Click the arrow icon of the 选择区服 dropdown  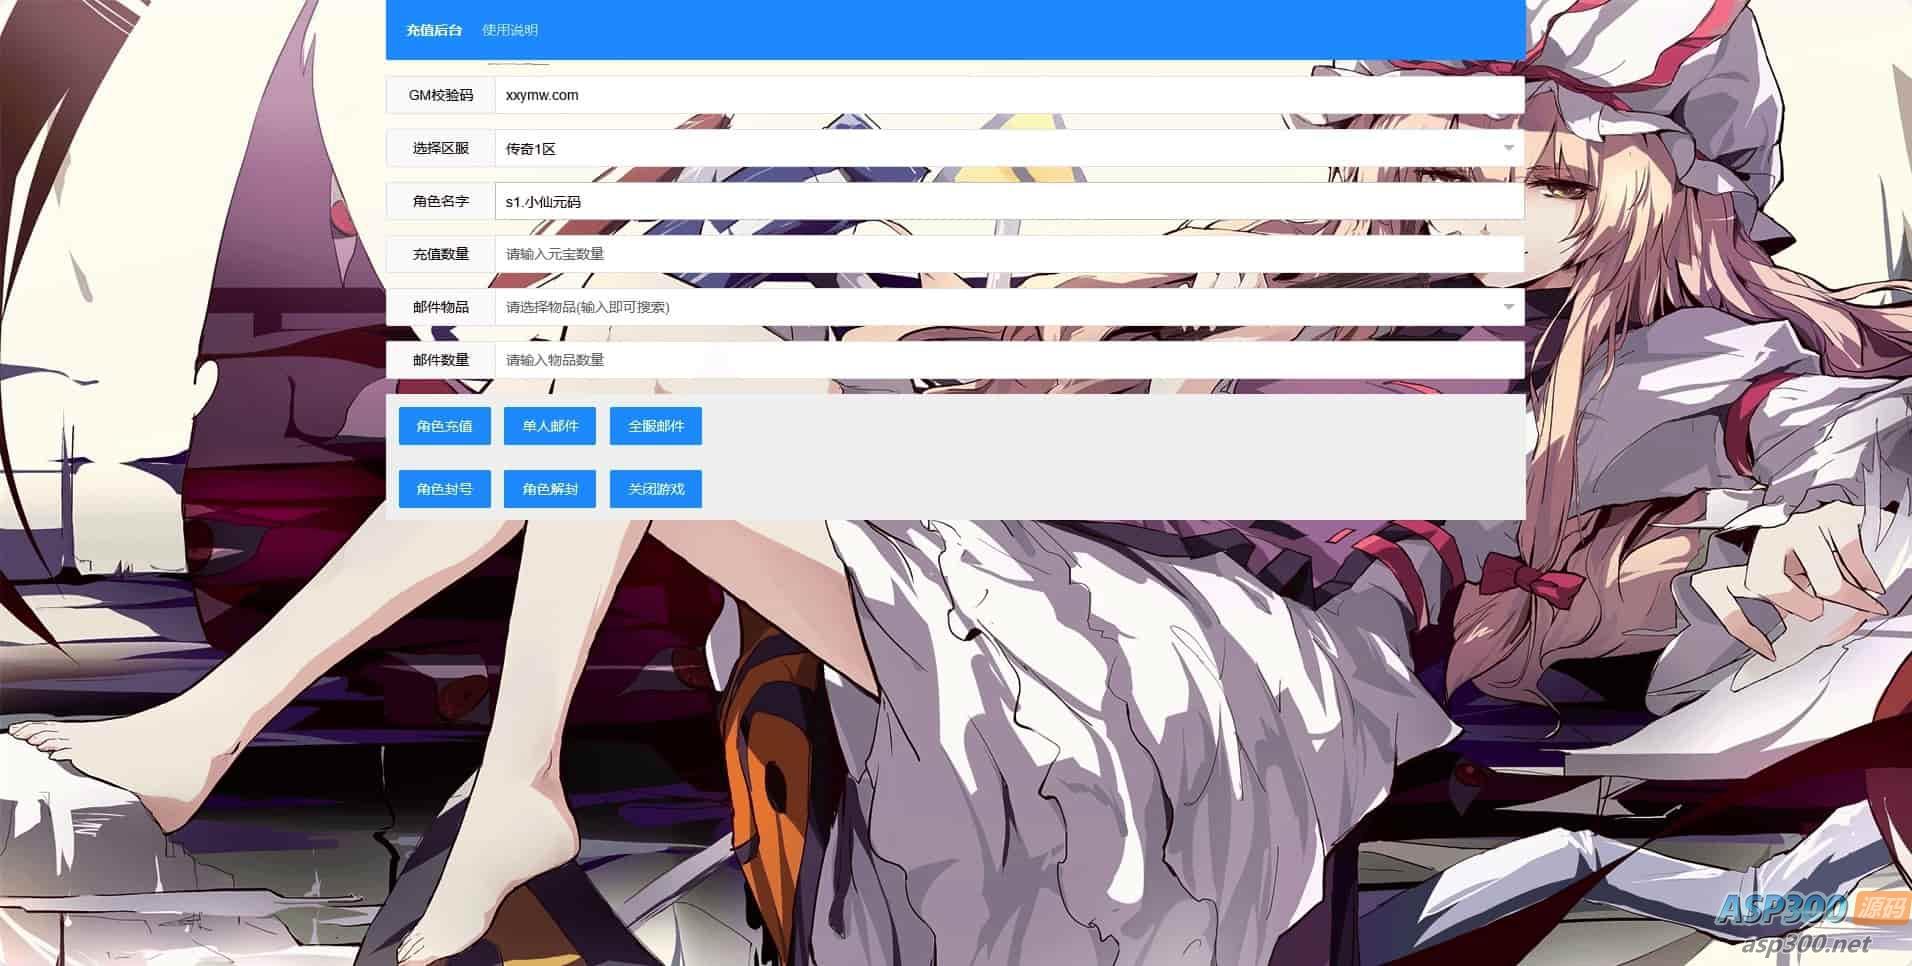[1508, 148]
